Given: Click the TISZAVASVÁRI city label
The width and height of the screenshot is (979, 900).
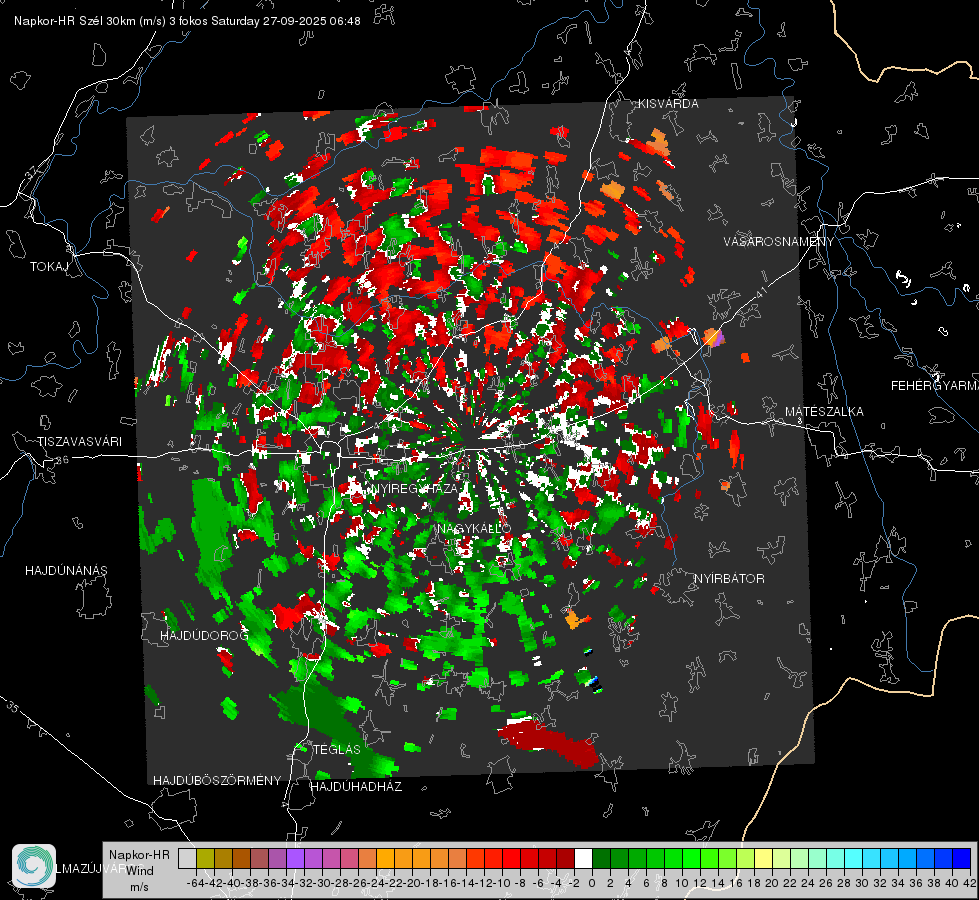Looking at the screenshot, I should point(79,442).
